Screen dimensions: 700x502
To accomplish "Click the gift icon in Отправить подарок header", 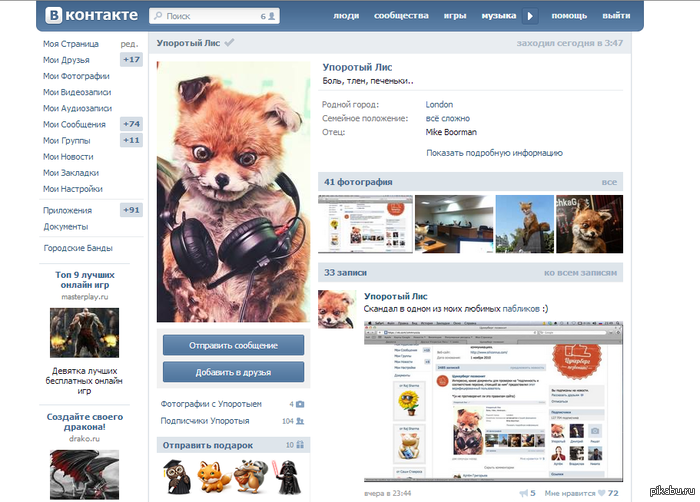I will click(300, 445).
